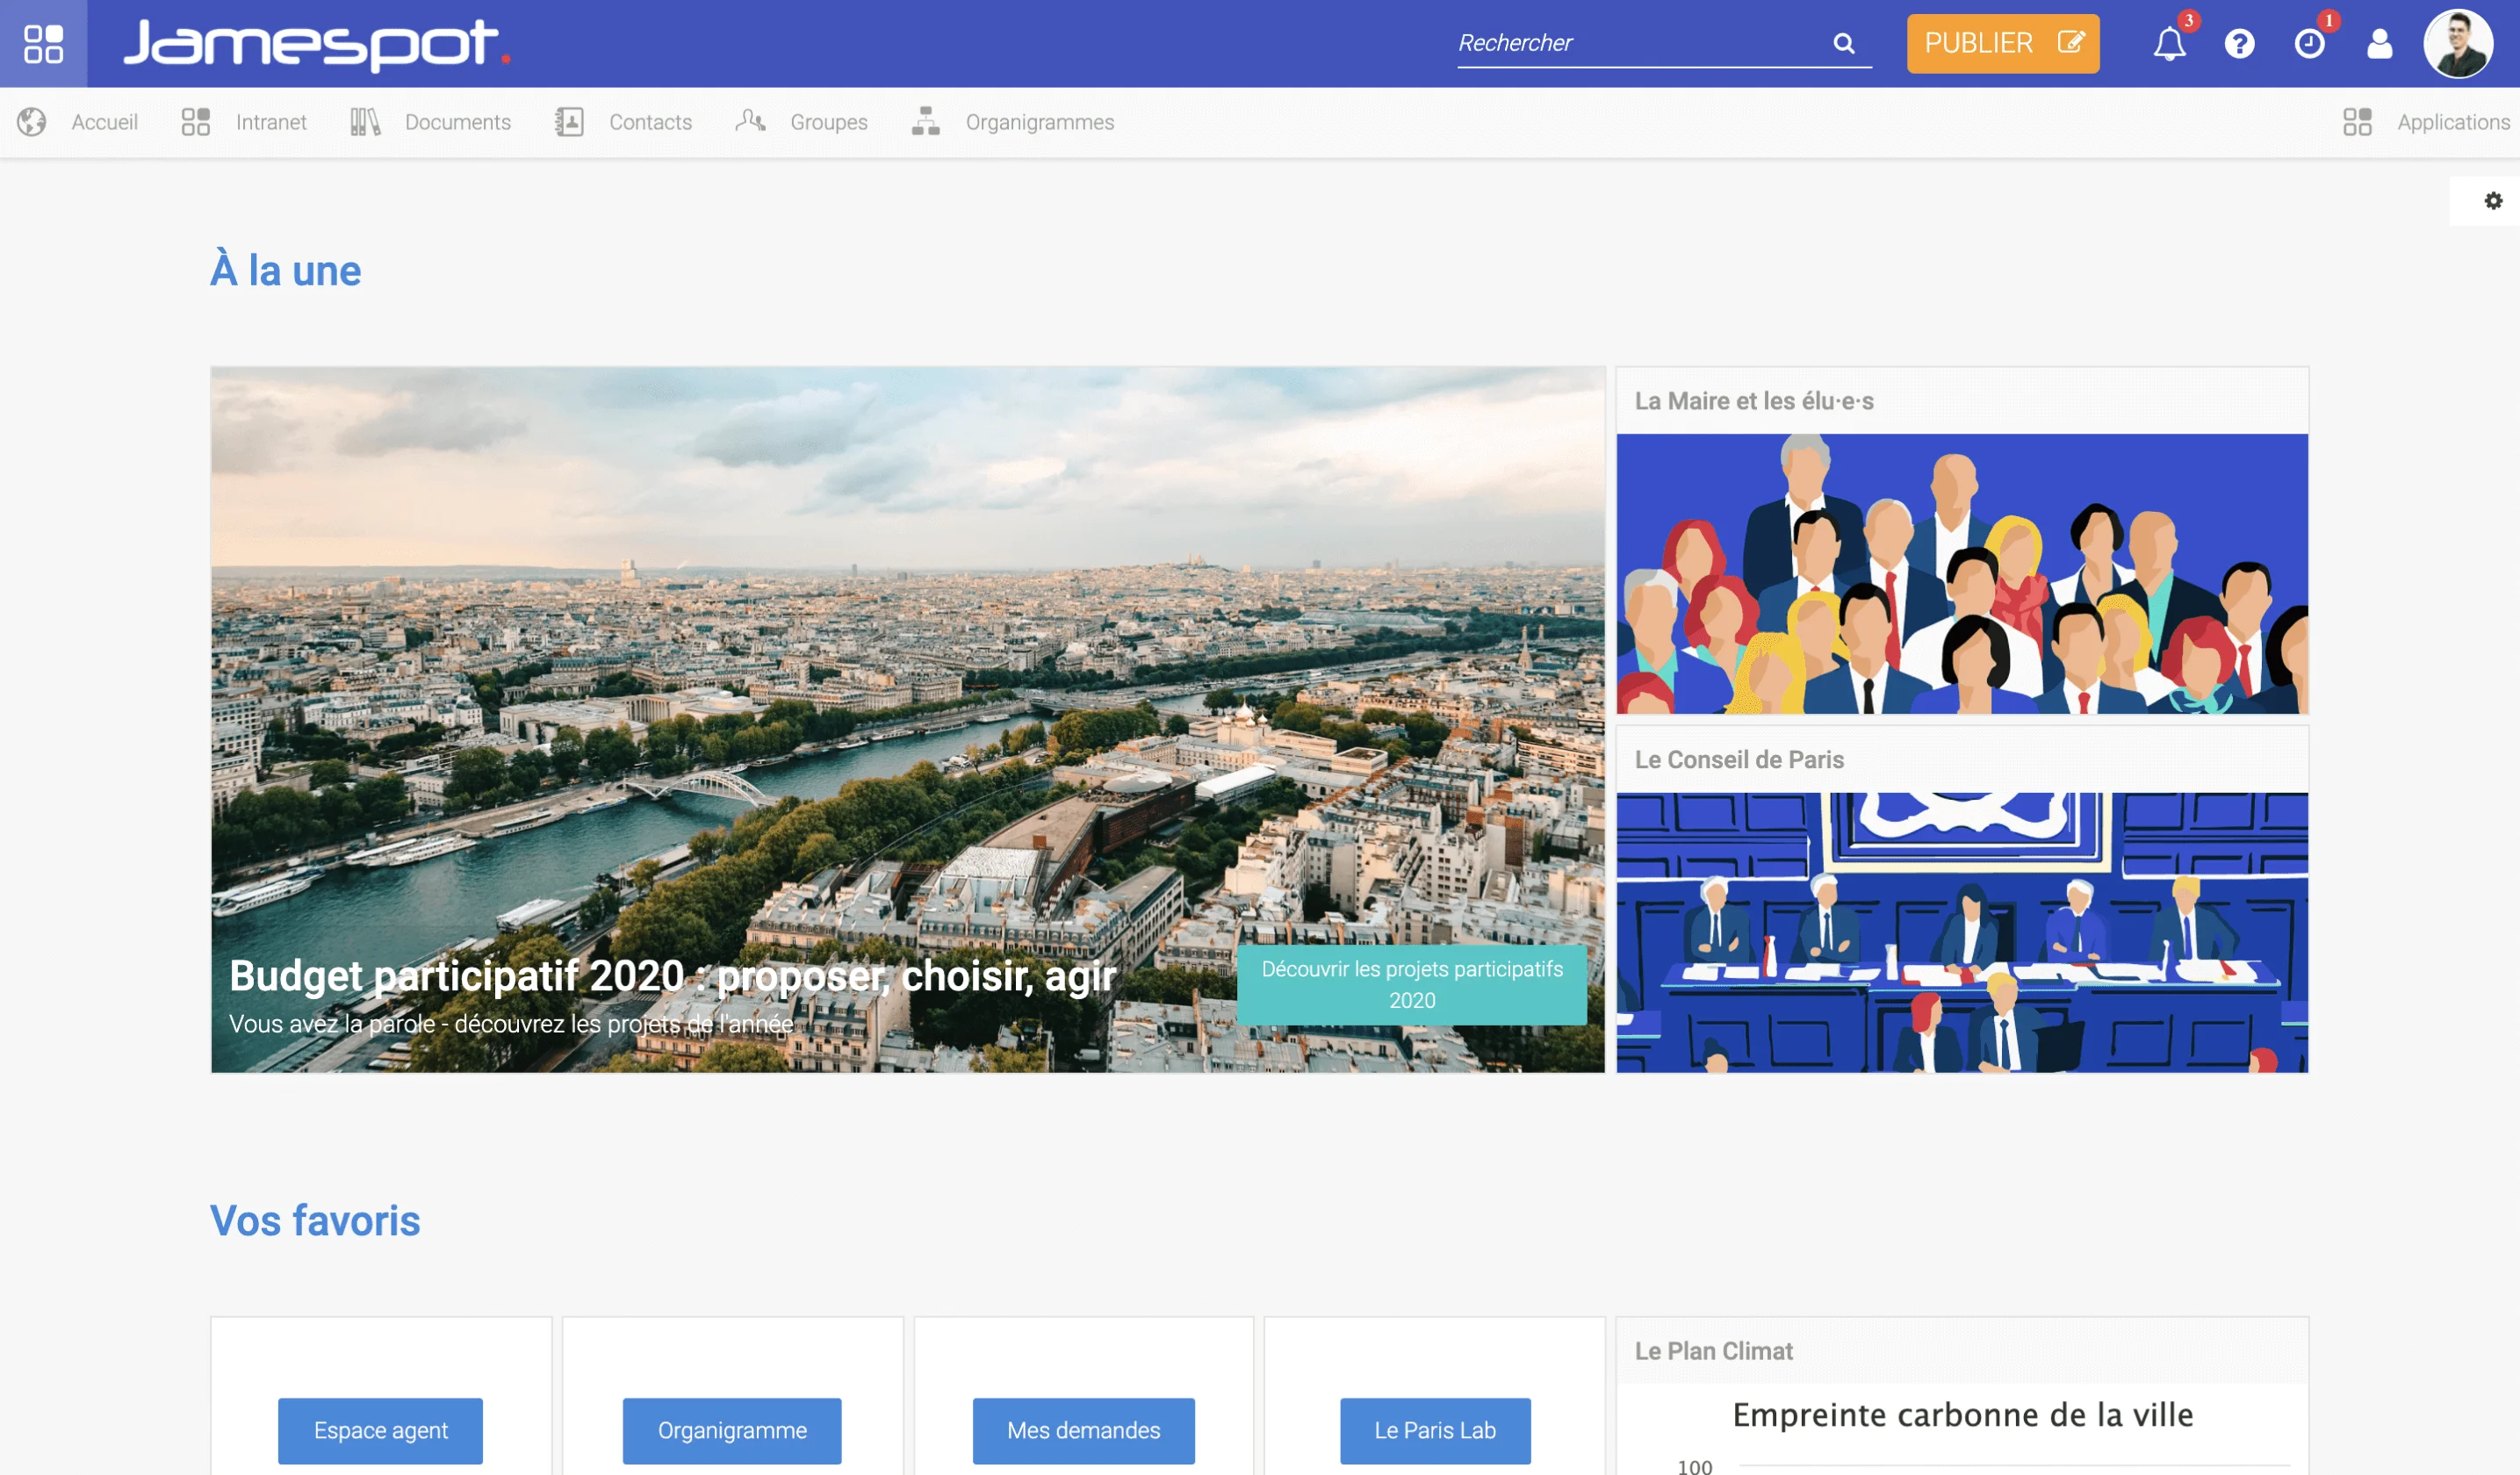Focus the Rechercher search field
This screenshot has height=1475, width=2520.
tap(1640, 43)
